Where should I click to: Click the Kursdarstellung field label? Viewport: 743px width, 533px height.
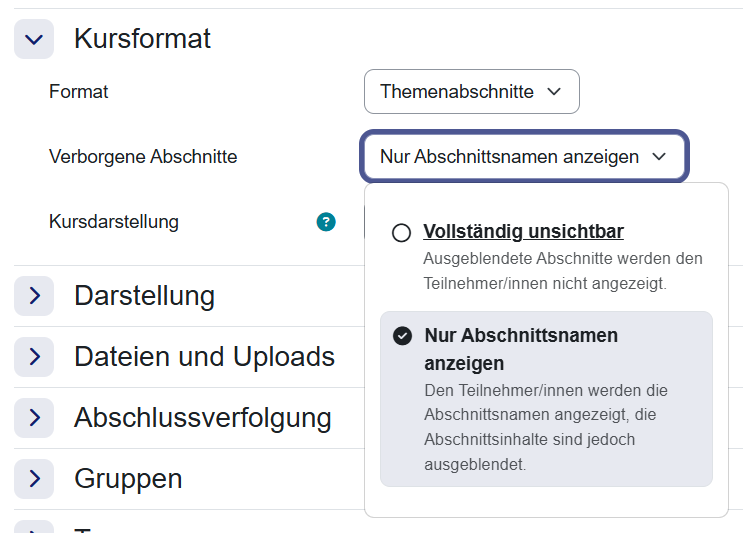click(114, 222)
